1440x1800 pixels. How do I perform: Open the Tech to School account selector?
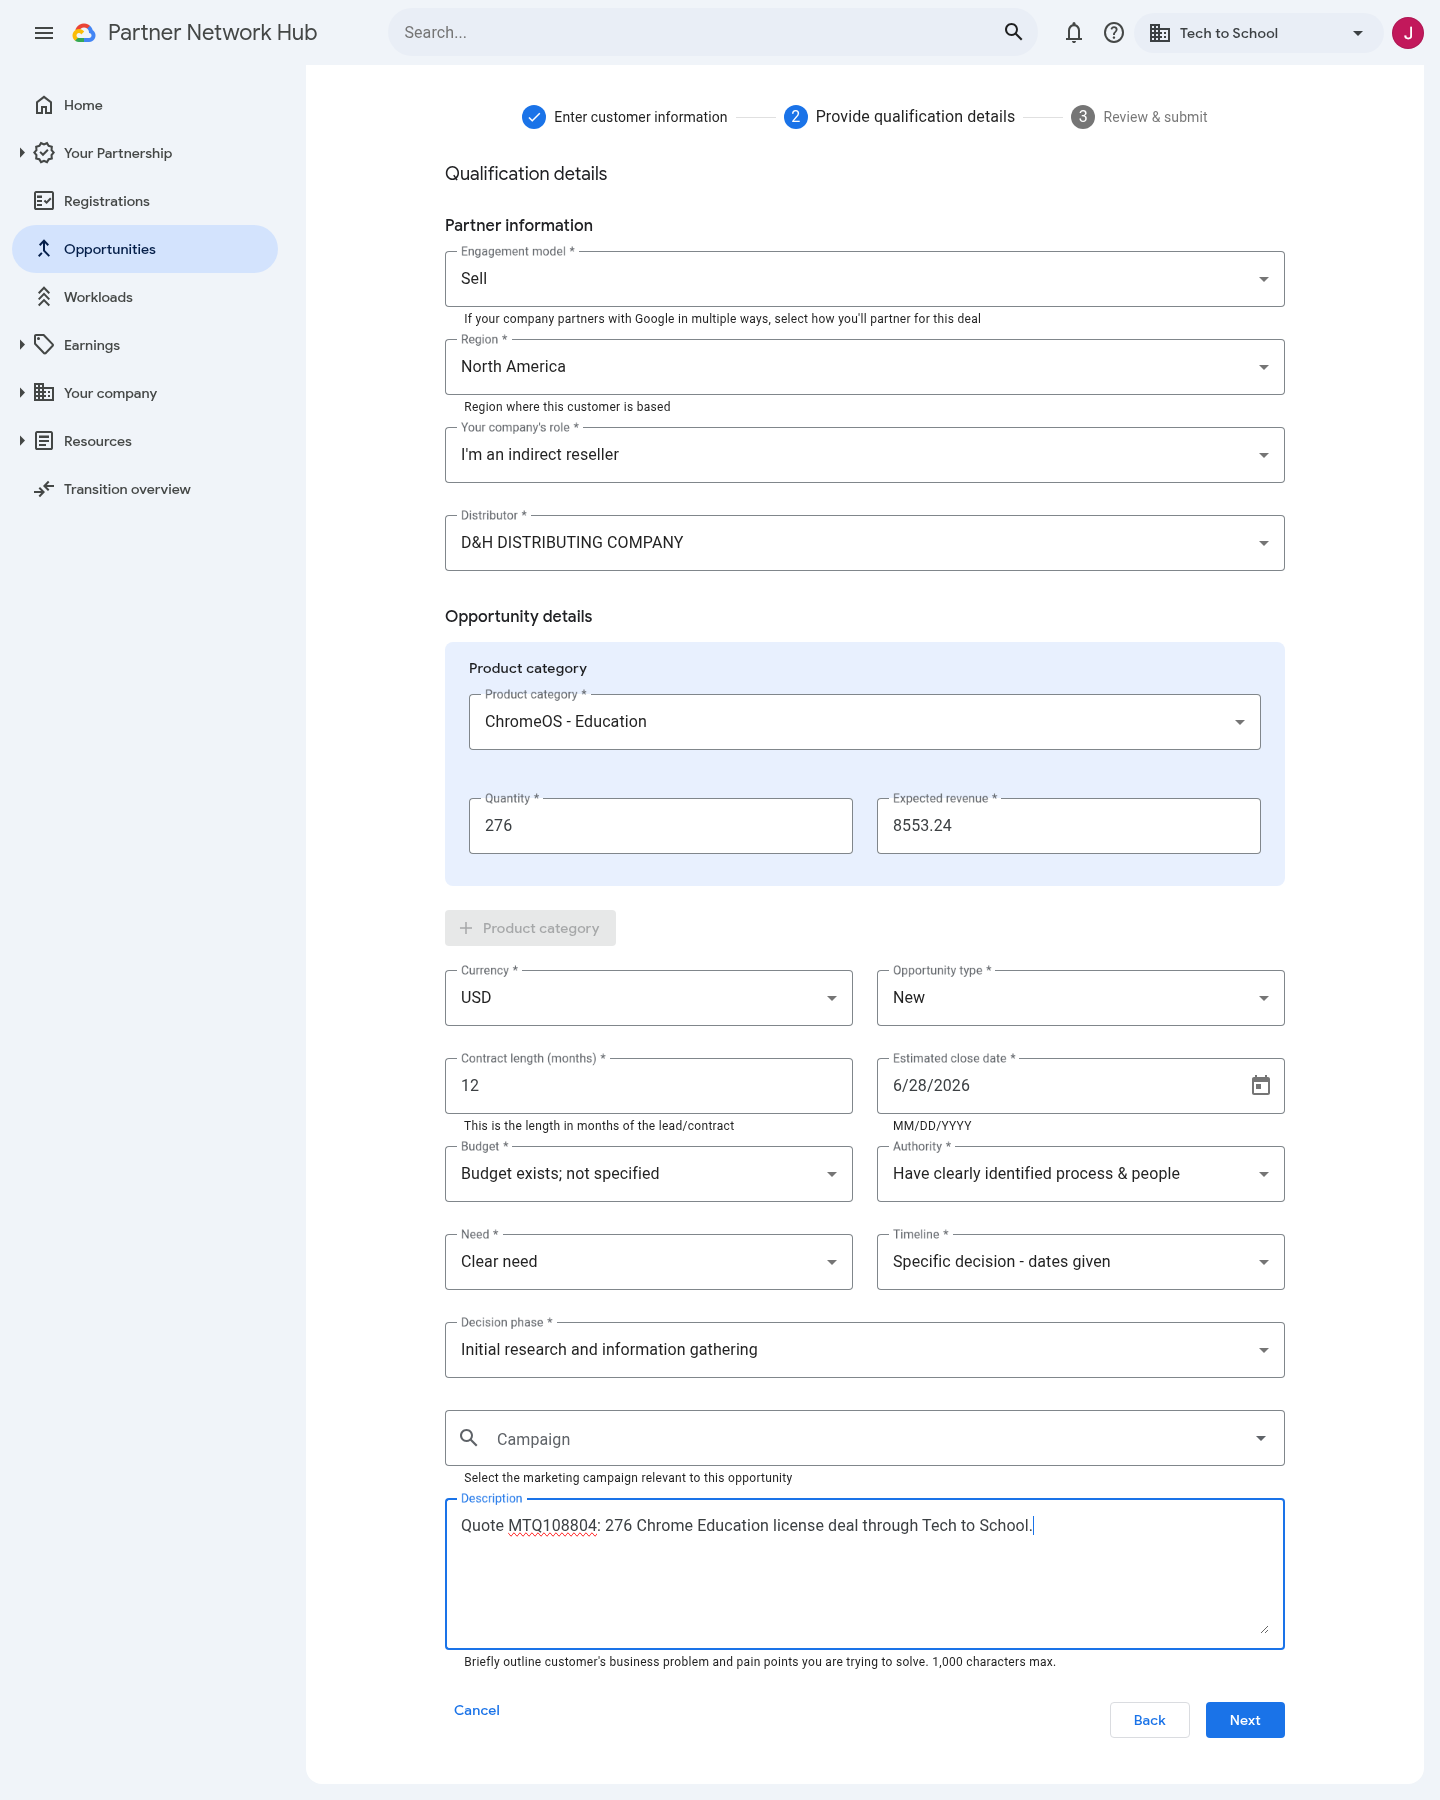(x=1258, y=33)
